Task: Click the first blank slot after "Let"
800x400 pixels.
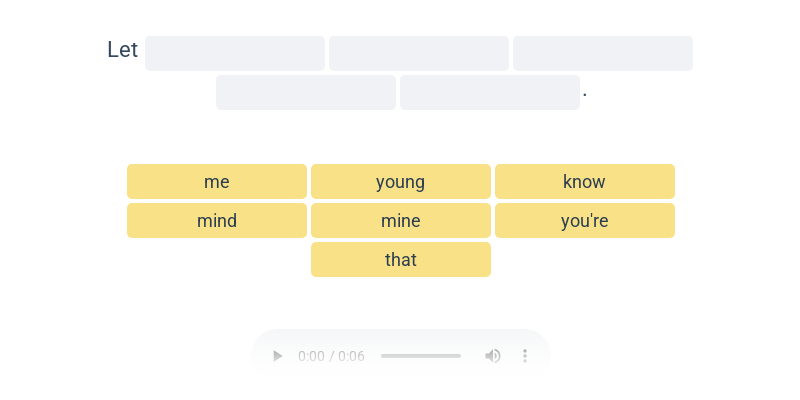Action: point(235,54)
